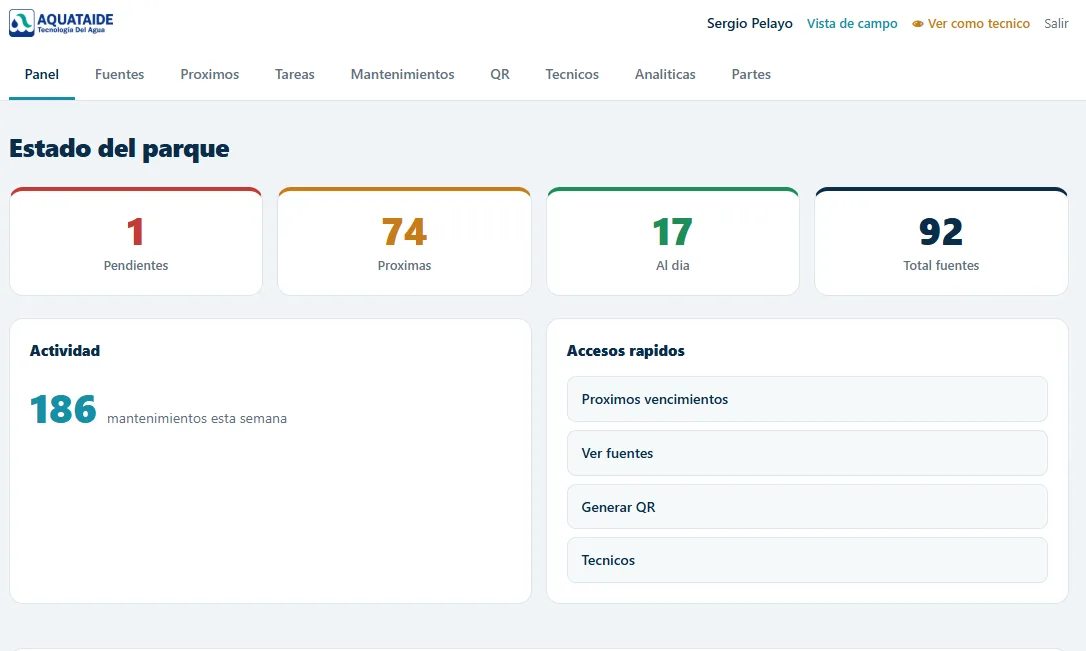Open the Tareas tab
Image resolution: width=1086 pixels, height=651 pixels.
(294, 74)
